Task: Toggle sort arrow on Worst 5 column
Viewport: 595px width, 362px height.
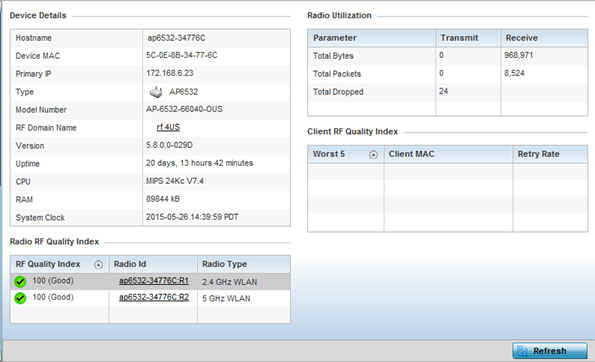Action: click(x=373, y=155)
